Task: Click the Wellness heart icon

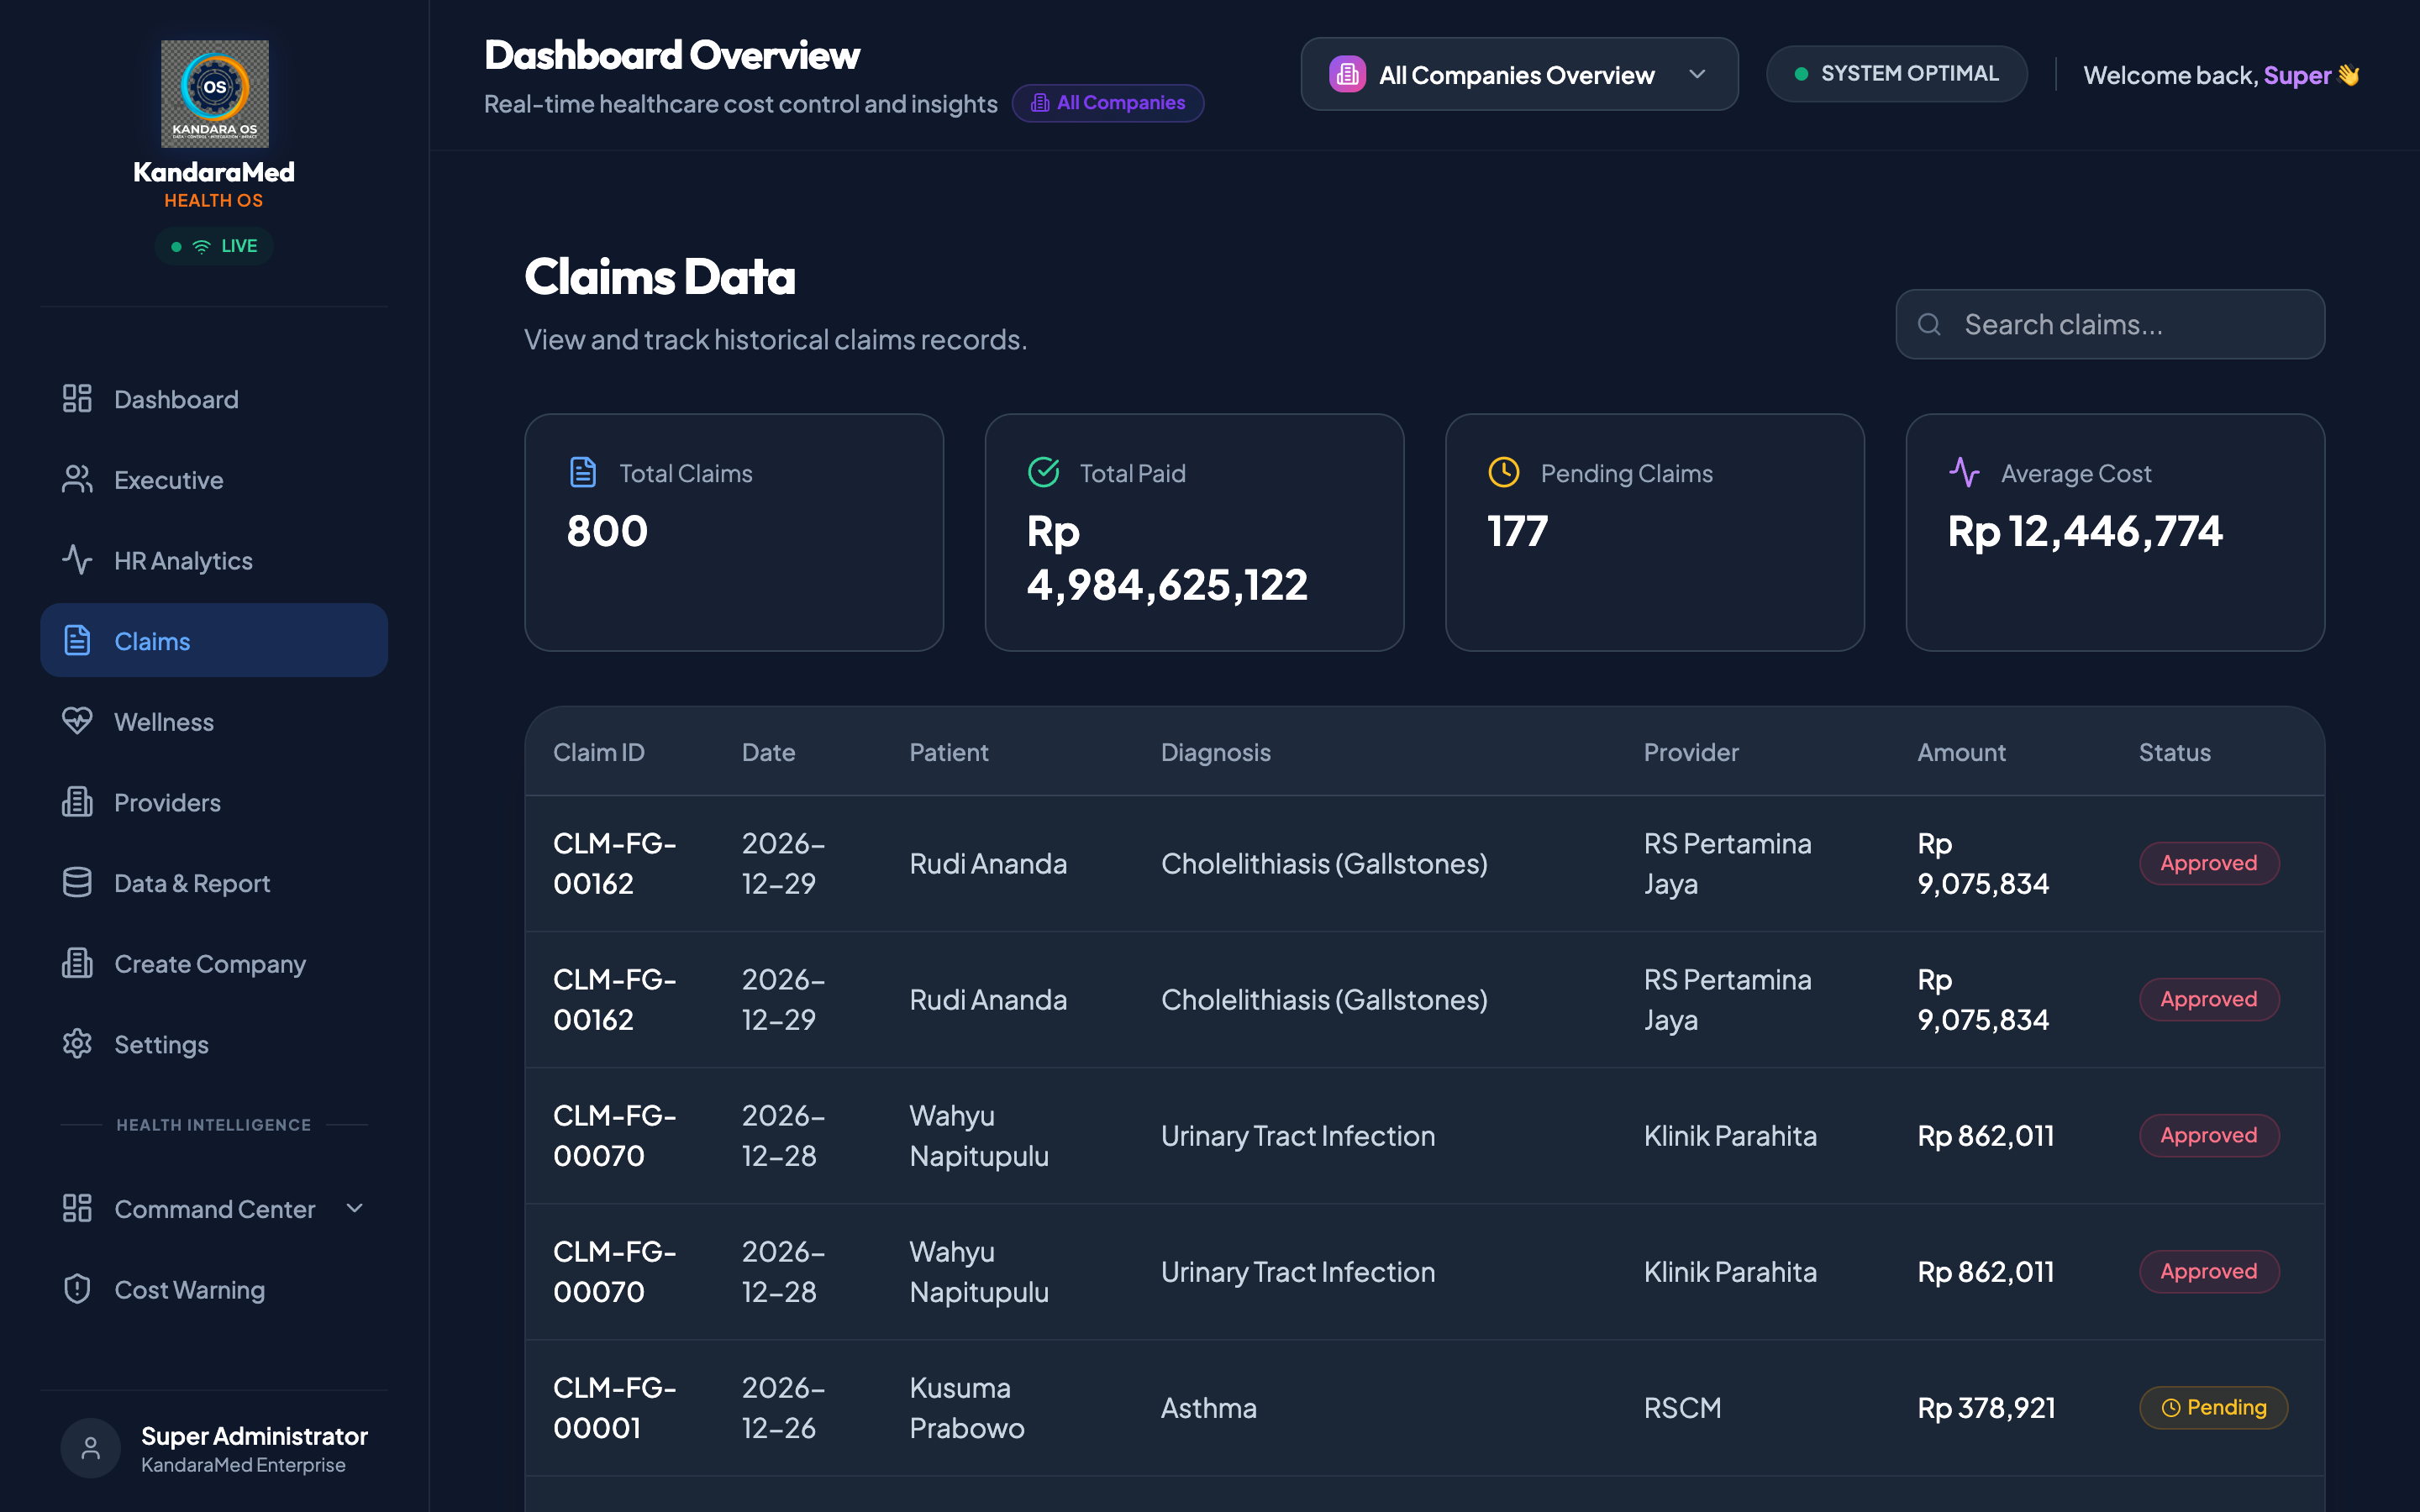Action: point(77,721)
